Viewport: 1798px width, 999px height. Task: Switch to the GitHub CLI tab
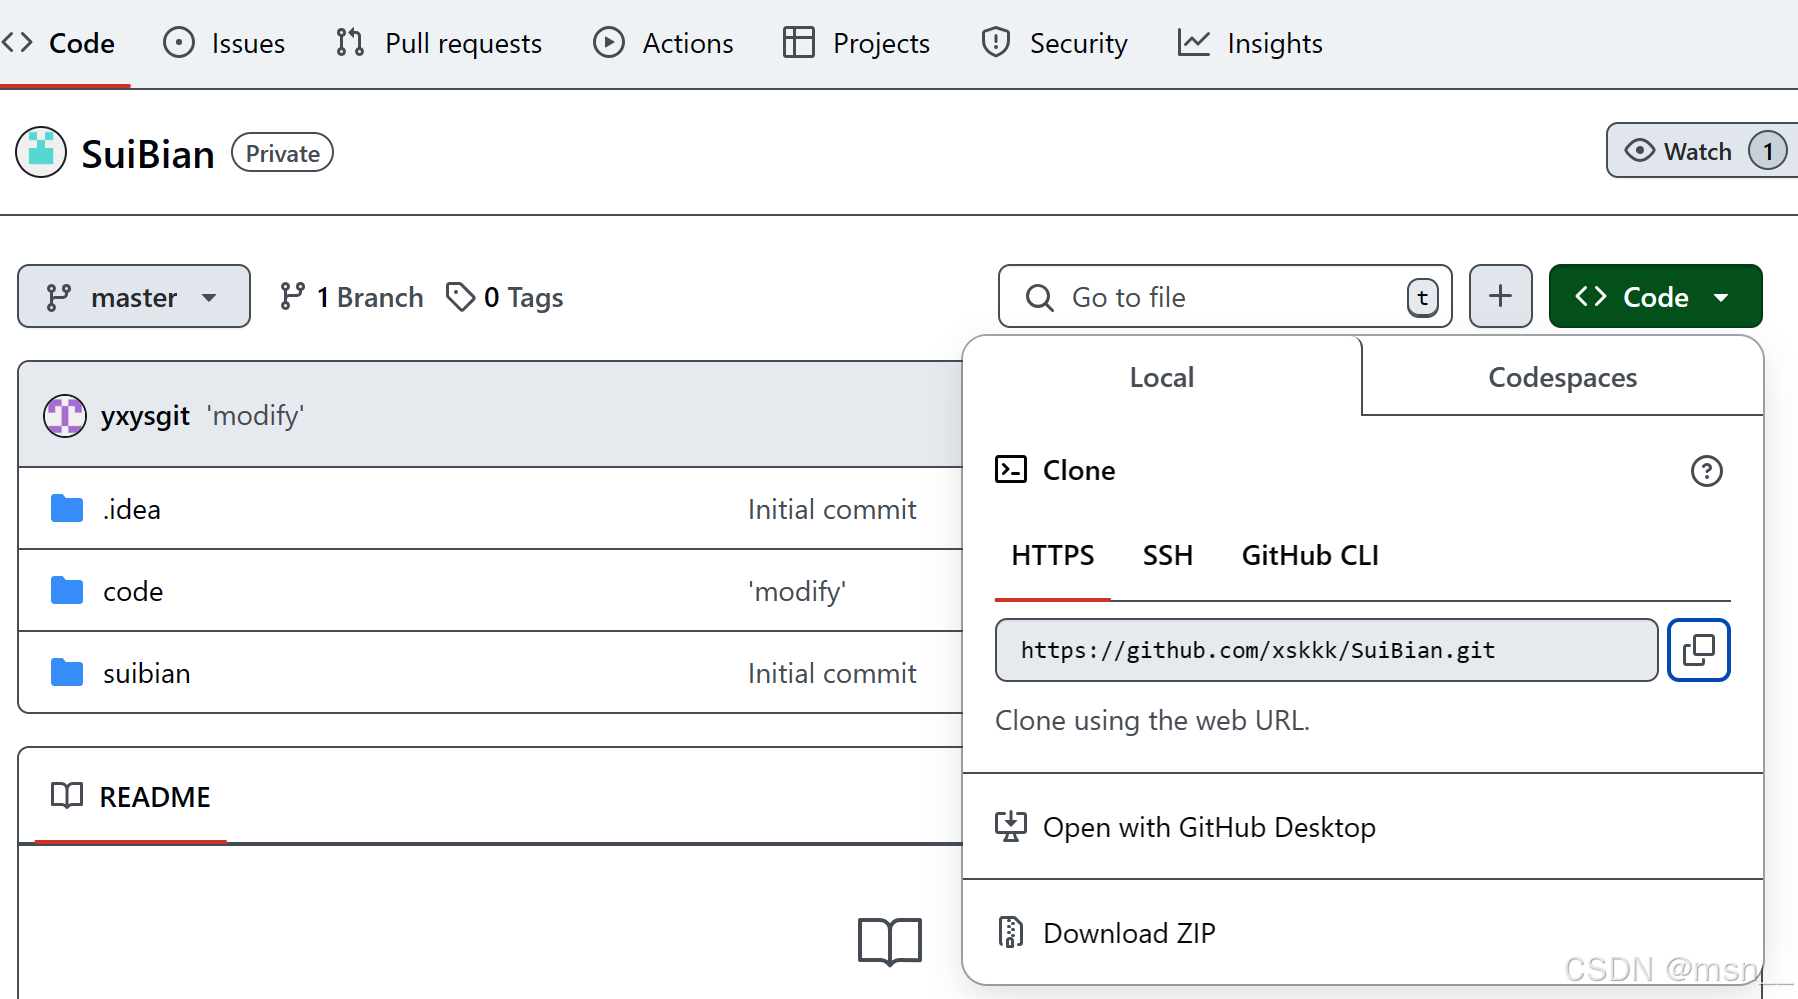[1310, 556]
